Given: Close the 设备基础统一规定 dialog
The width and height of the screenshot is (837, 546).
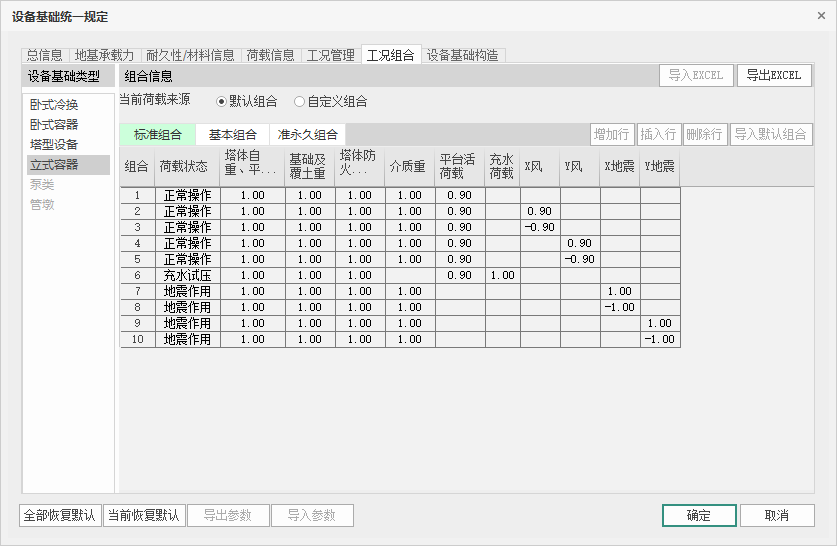Looking at the screenshot, I should pos(821,16).
